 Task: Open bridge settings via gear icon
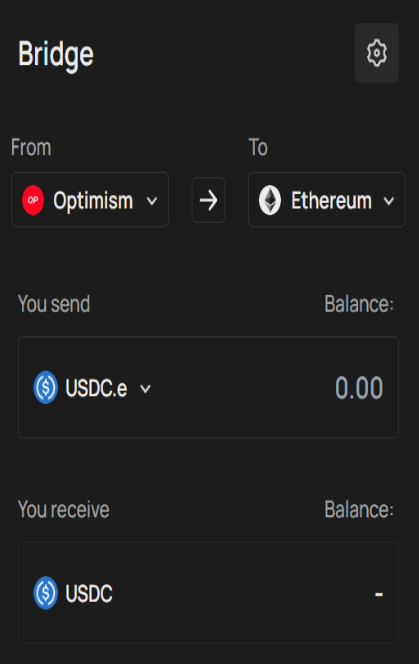click(377, 53)
